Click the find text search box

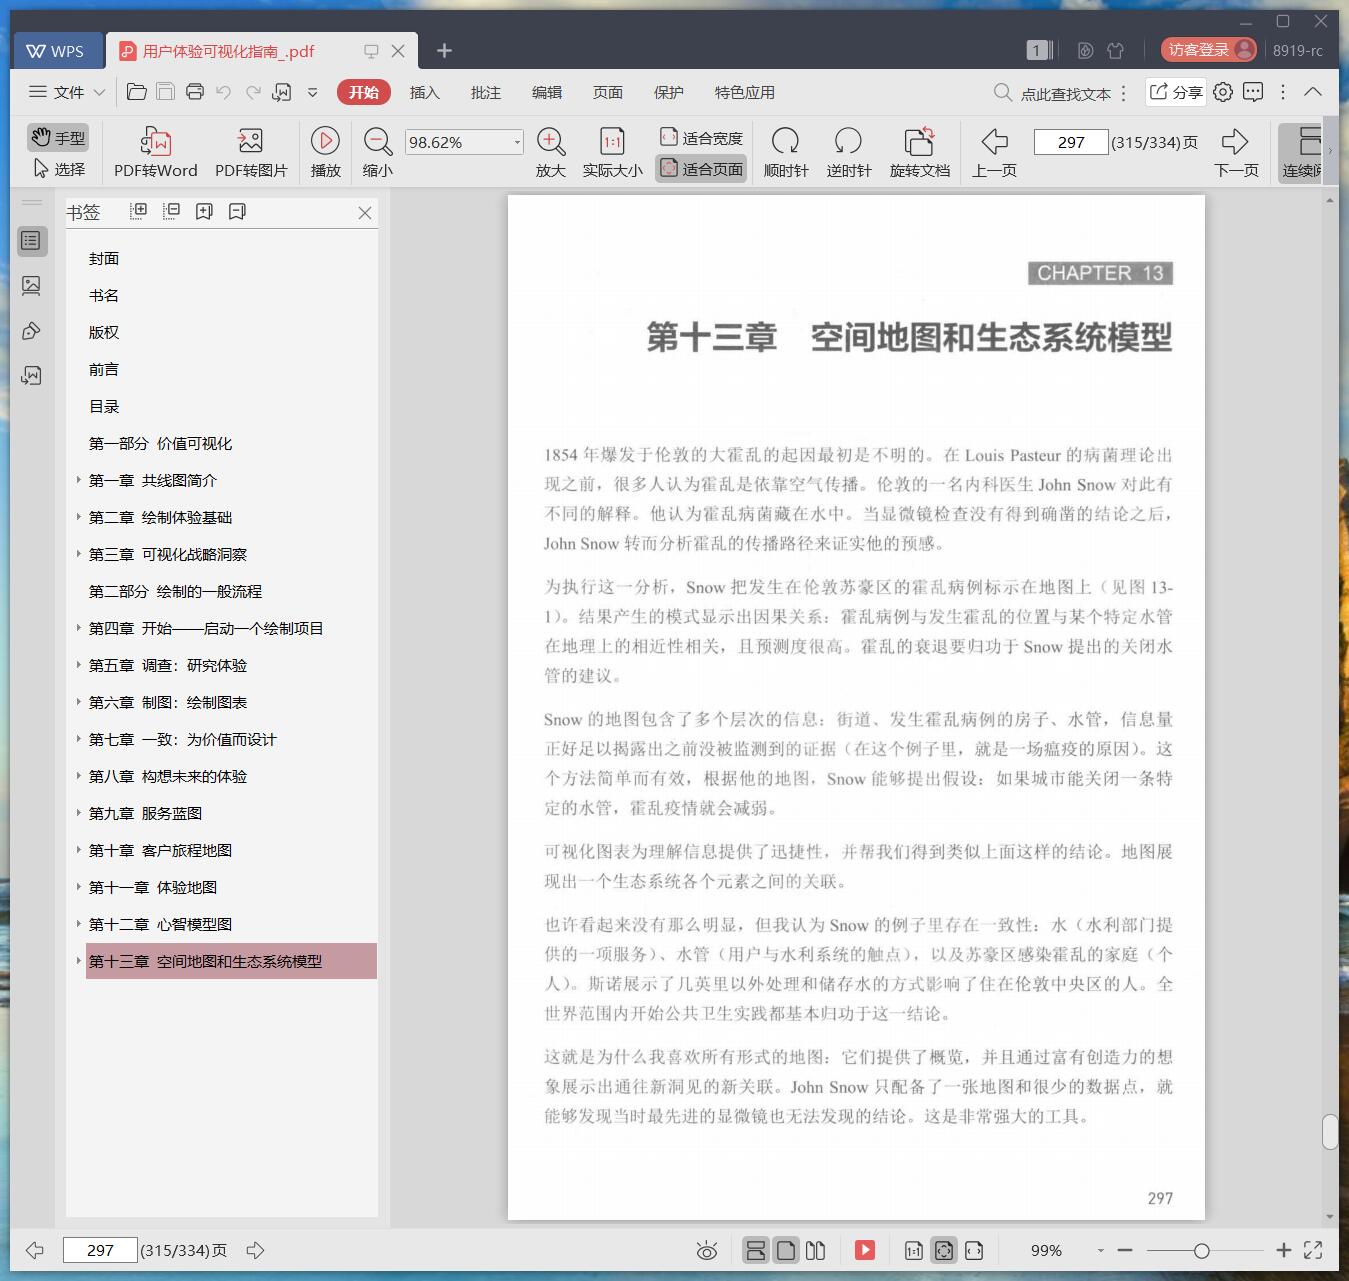click(x=1053, y=93)
